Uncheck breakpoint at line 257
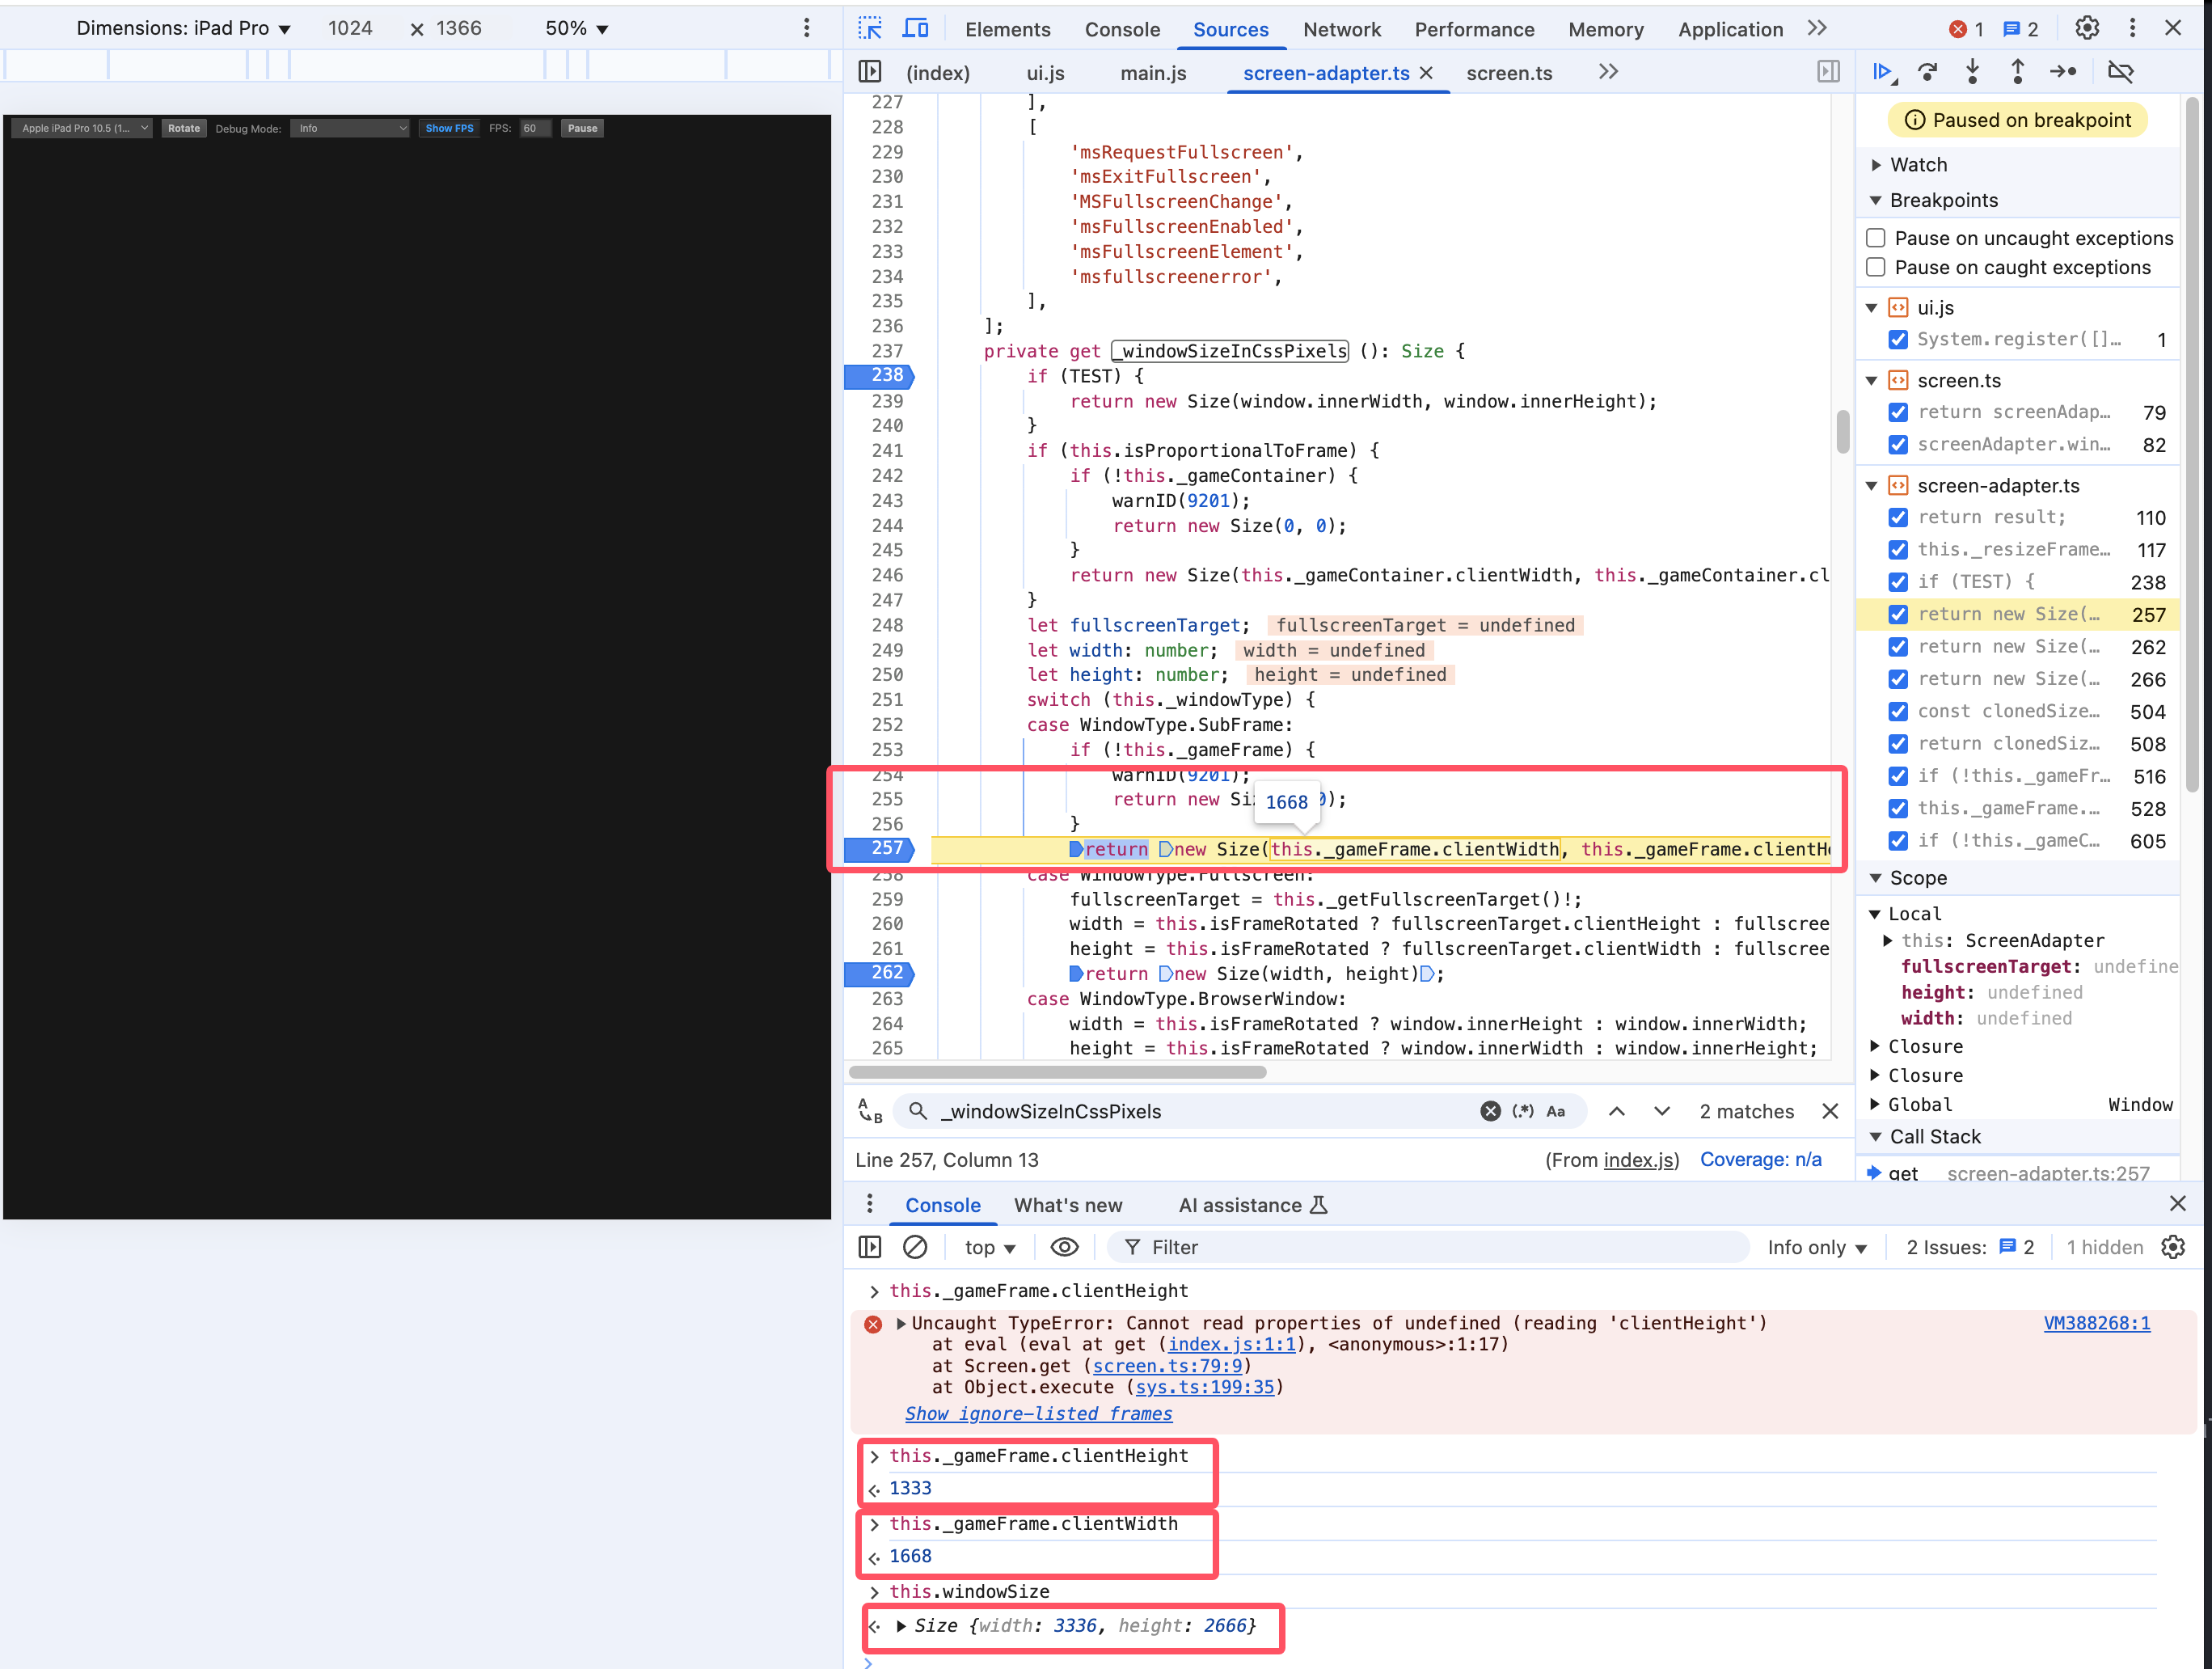 (x=1898, y=614)
